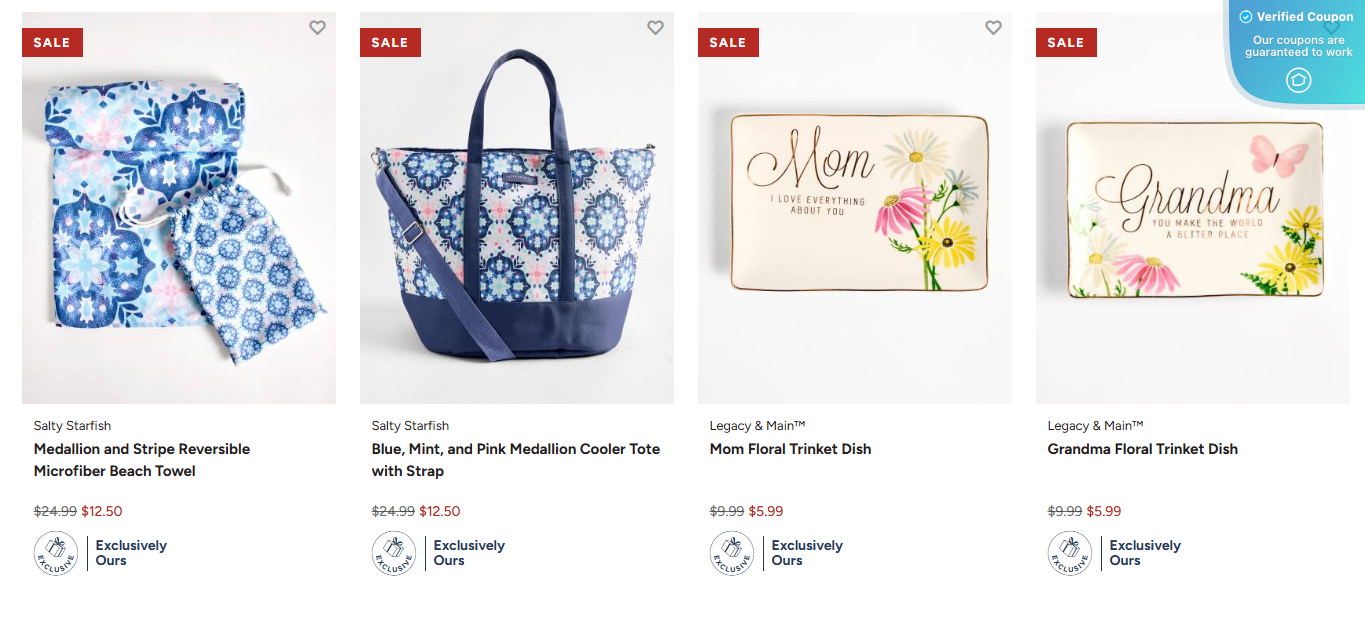Open Blue, Mint, and Pink Cooler Tote link
Image resolution: width=1365 pixels, height=642 pixels.
[x=515, y=460]
